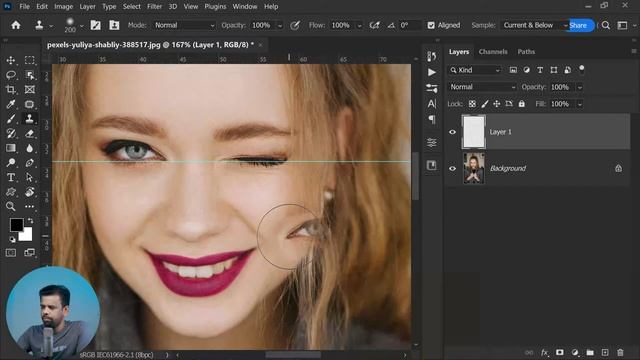This screenshot has height=360, width=640.
Task: Add a layer mask
Action: pos(560,352)
